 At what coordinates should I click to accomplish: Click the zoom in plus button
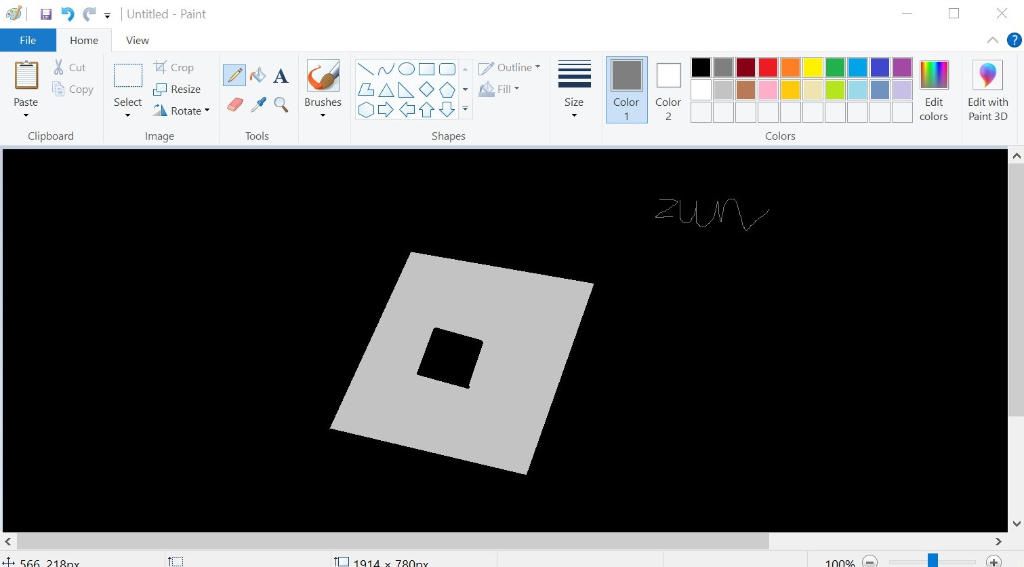[x=993, y=561]
